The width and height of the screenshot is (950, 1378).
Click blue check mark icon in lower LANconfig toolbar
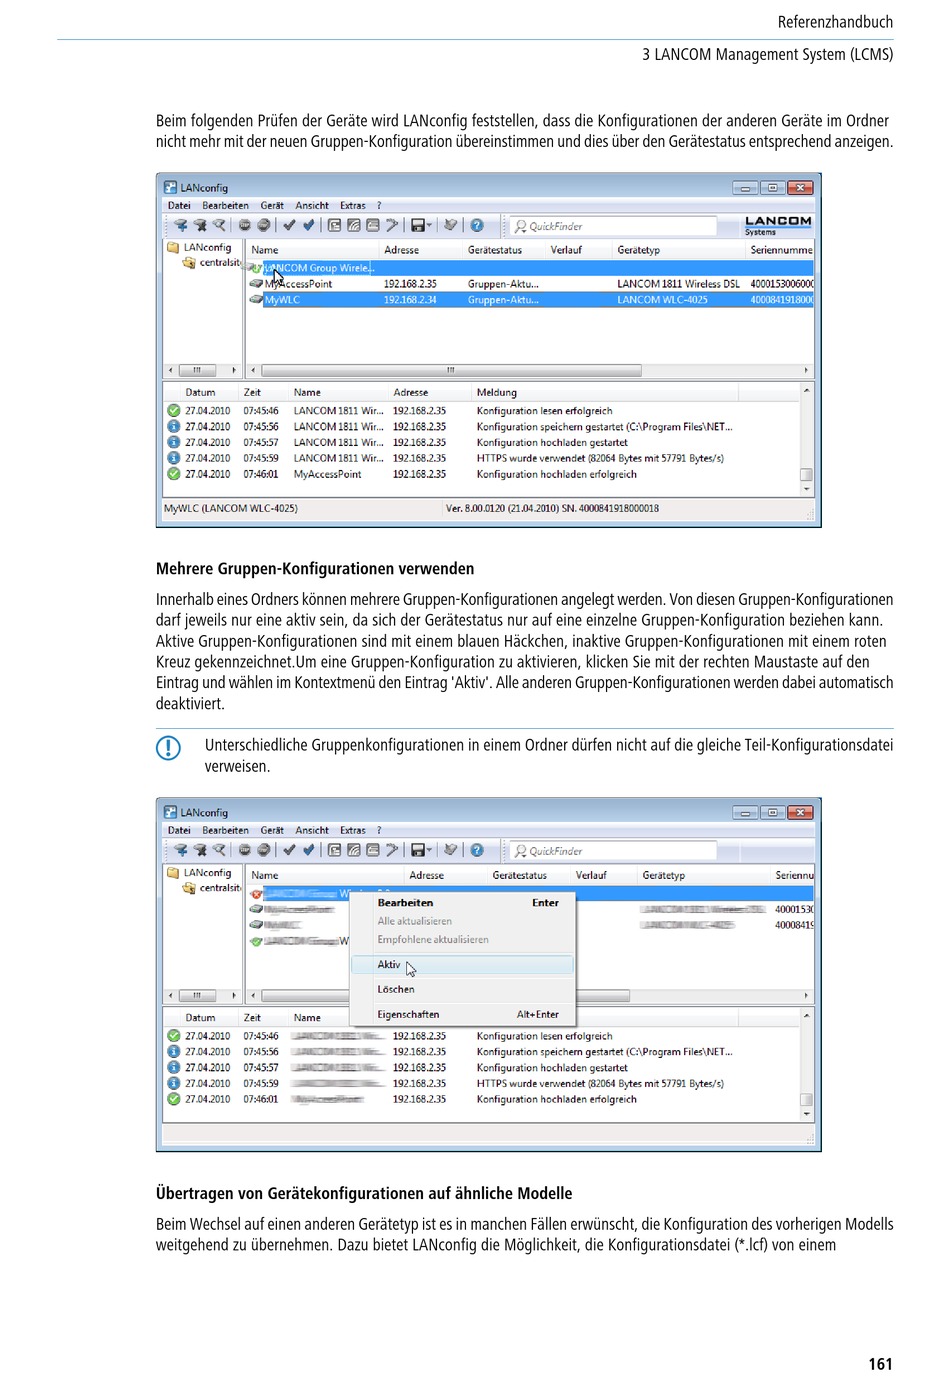(x=308, y=850)
